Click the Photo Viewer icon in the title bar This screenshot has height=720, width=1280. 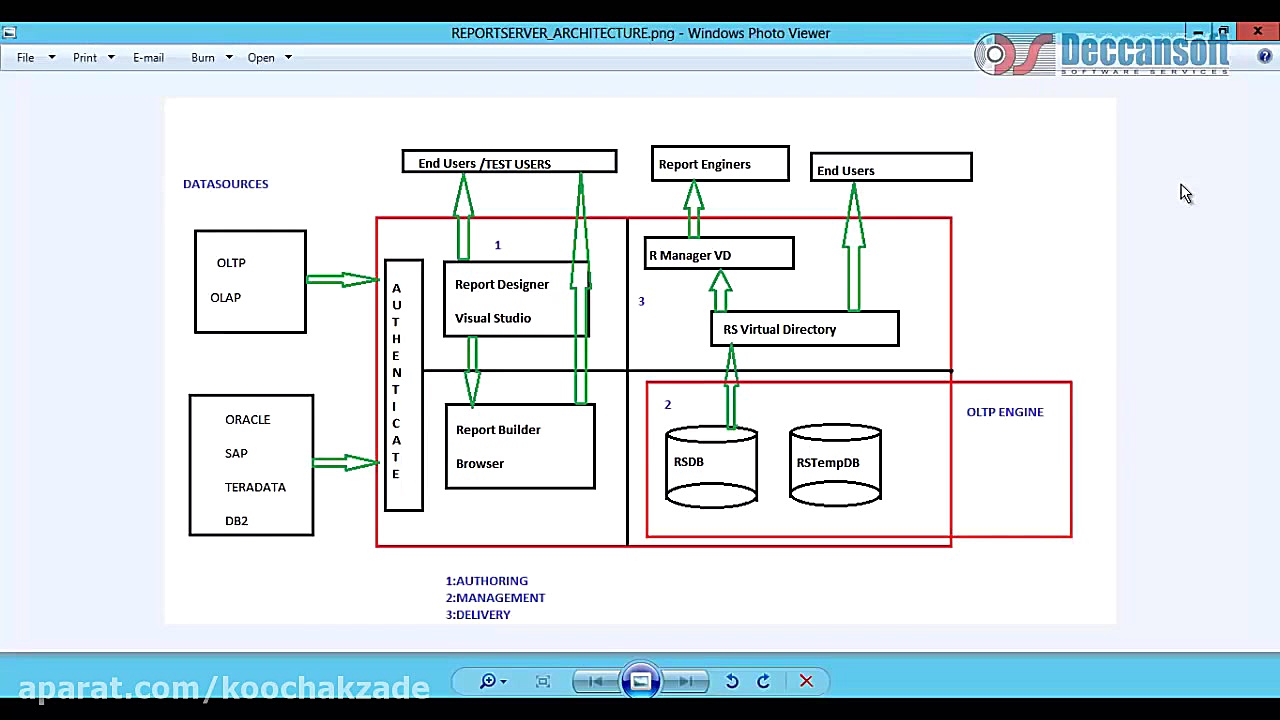point(10,32)
